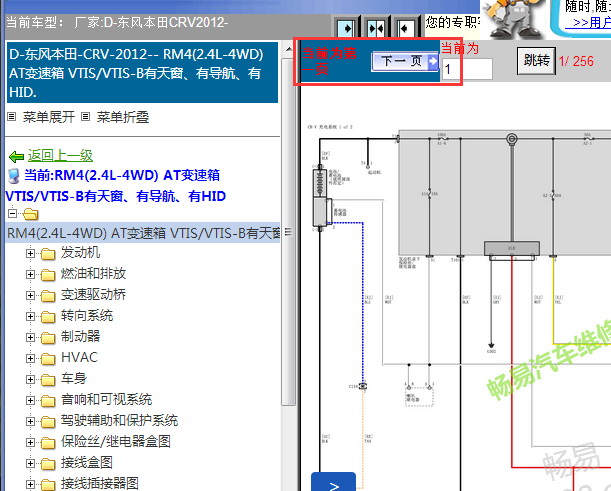The image size is (611, 491).
Task: Click the green back arrow icon
Action: (16, 157)
